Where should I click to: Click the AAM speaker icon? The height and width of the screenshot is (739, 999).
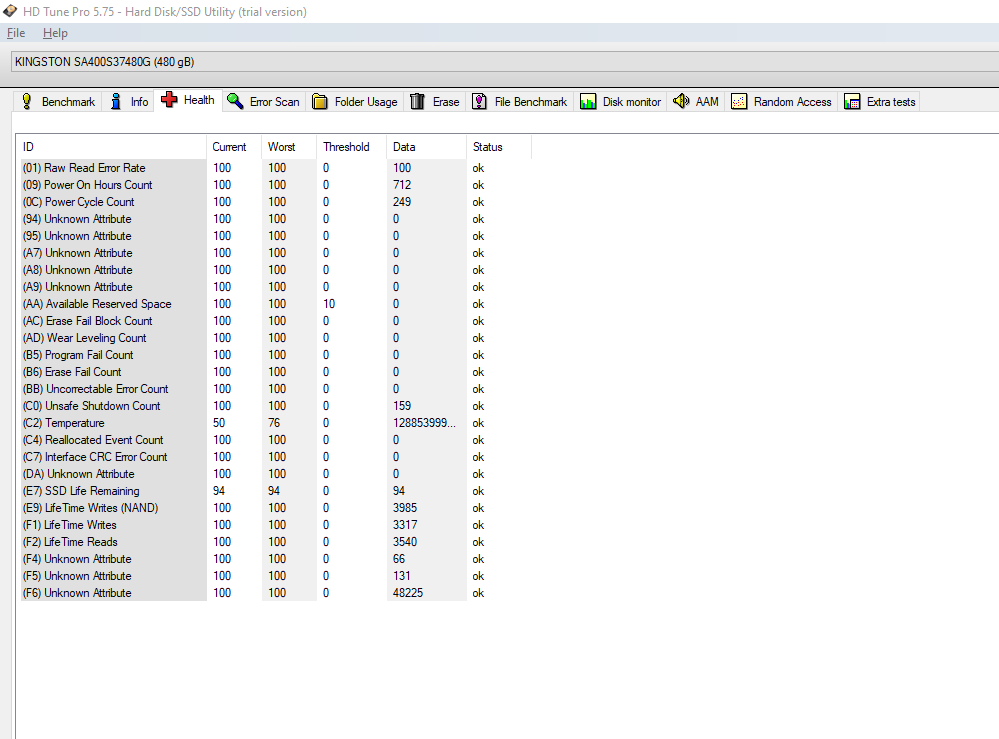681,101
